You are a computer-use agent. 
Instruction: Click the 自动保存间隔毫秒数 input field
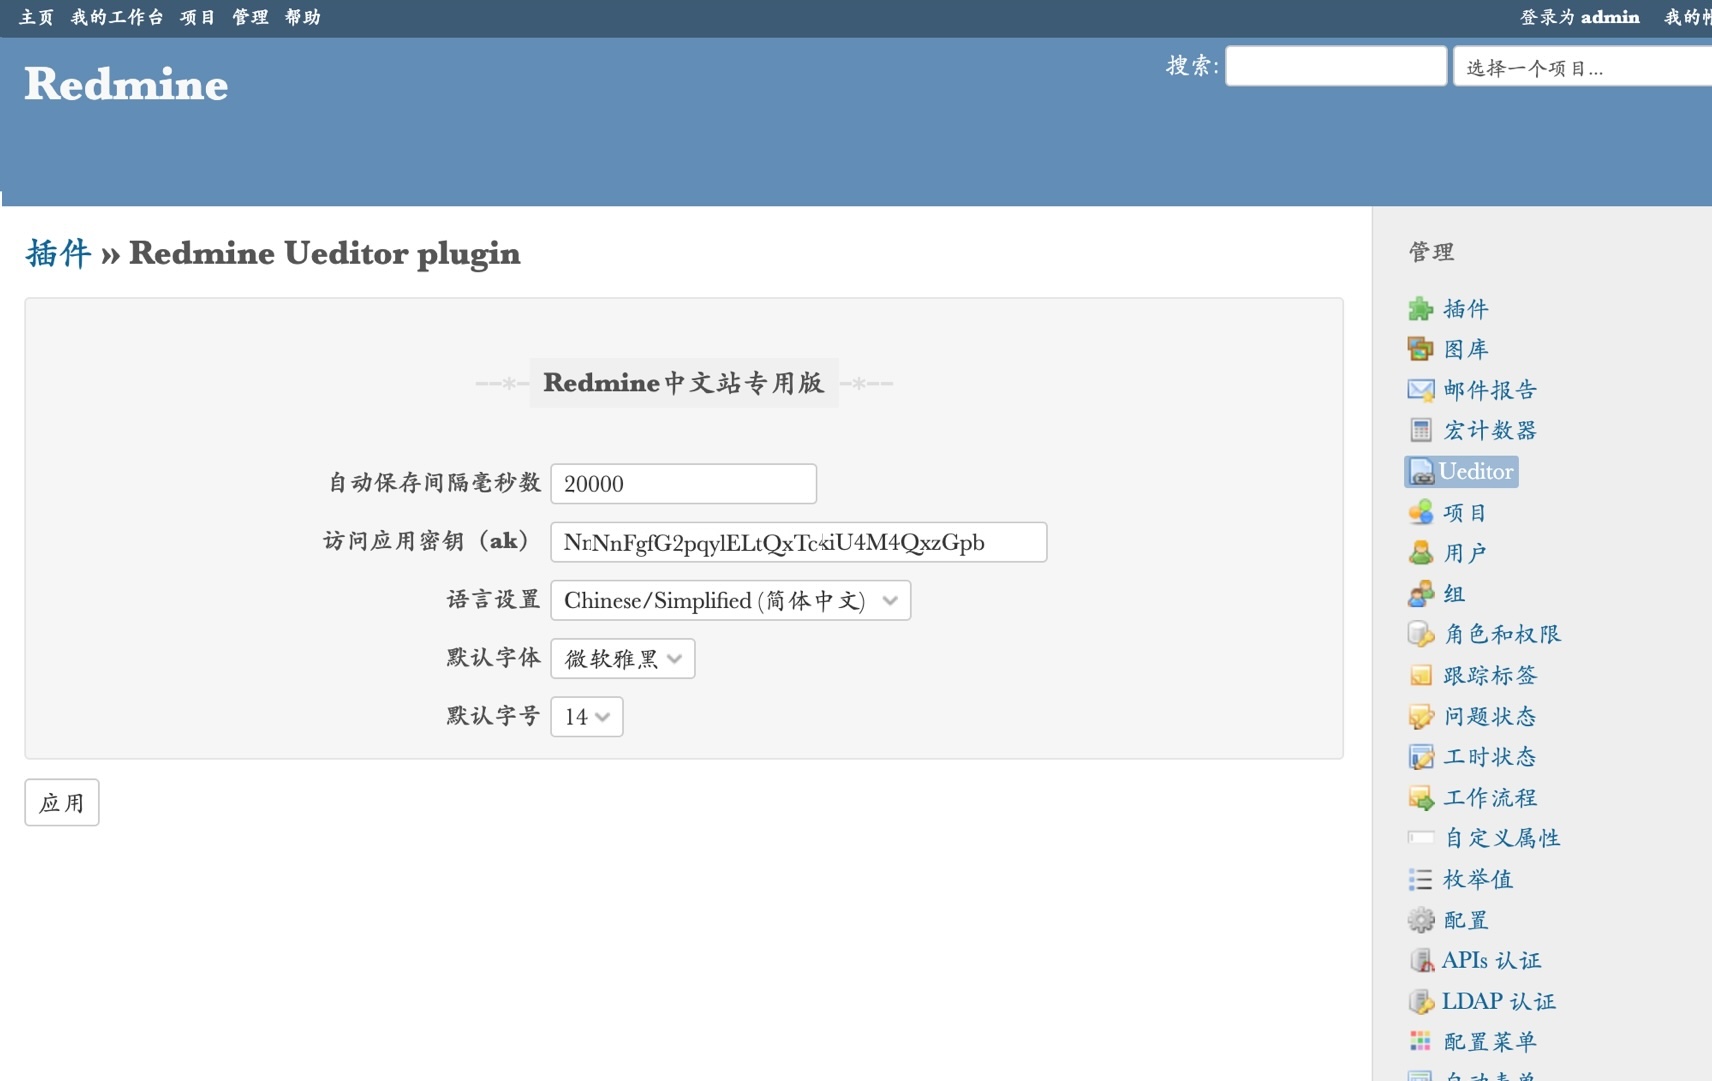click(683, 484)
